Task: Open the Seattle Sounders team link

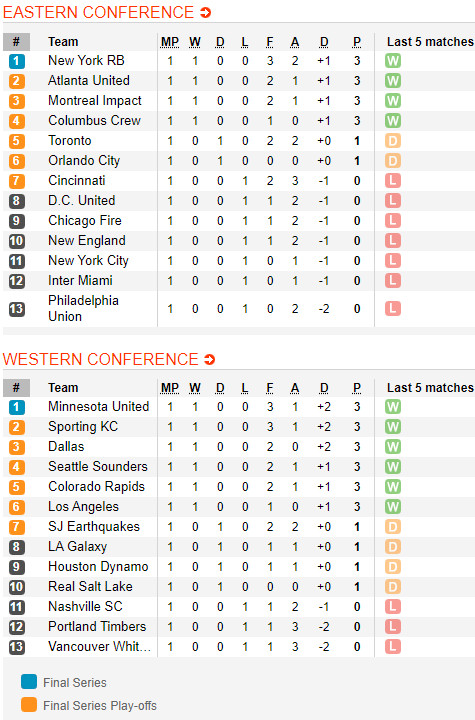Action: [98, 467]
